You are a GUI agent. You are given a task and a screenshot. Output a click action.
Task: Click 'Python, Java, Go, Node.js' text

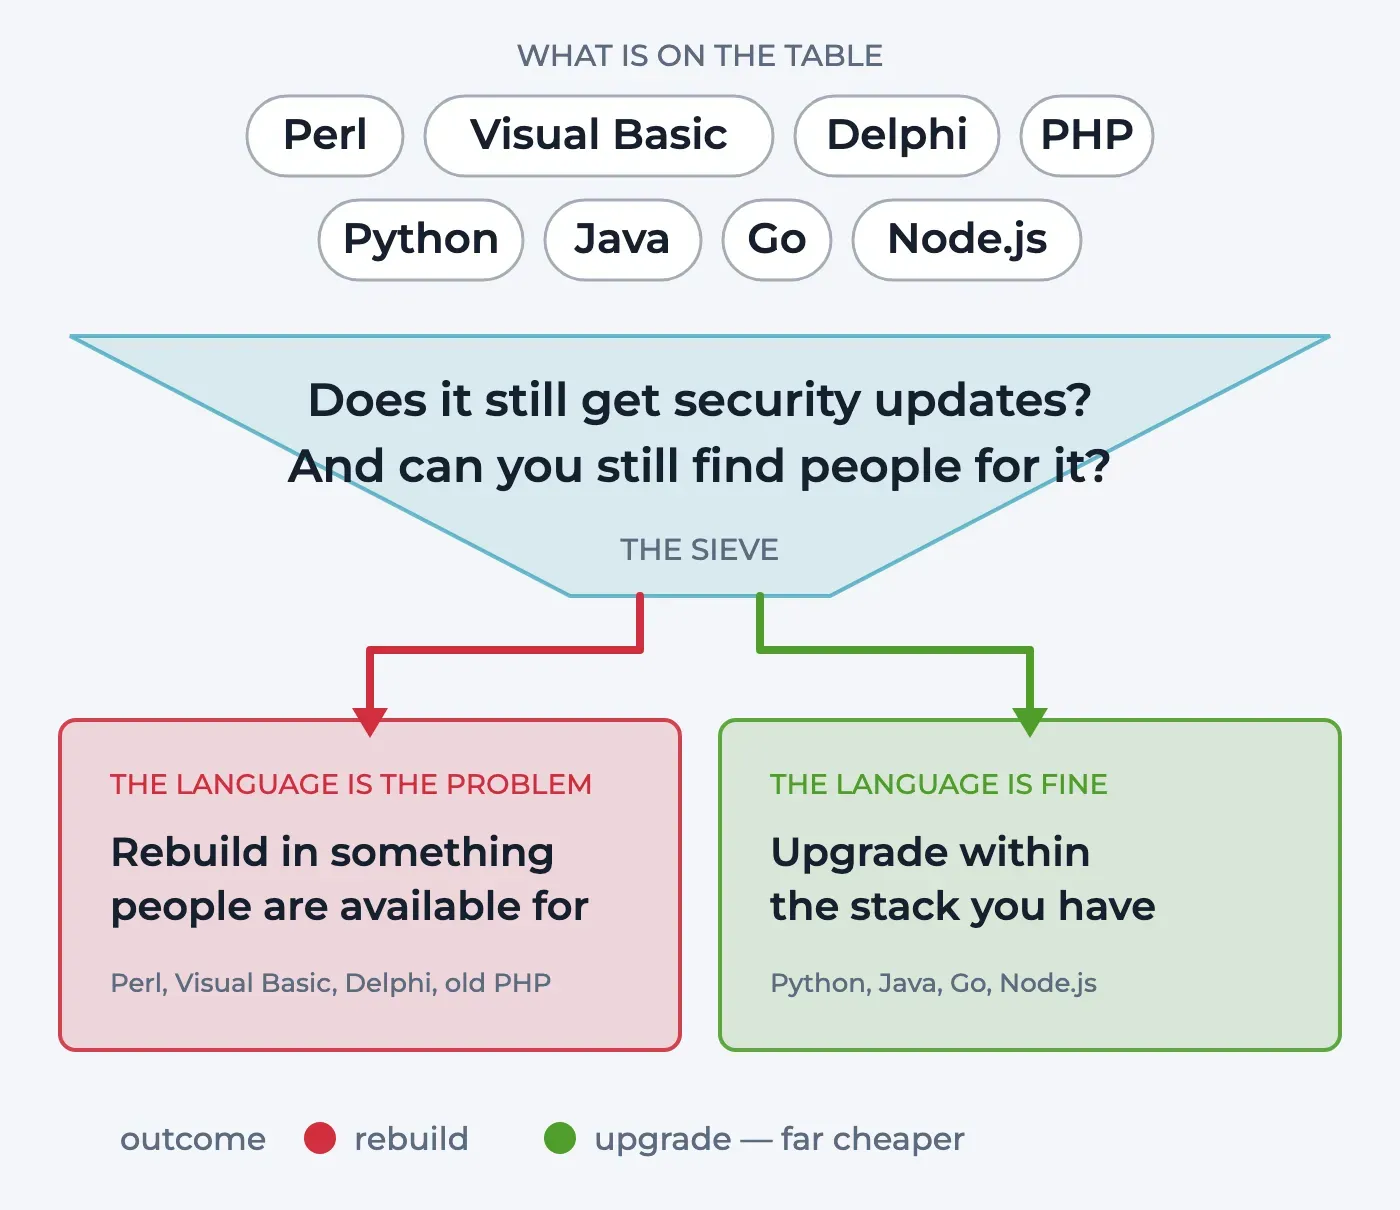934,983
